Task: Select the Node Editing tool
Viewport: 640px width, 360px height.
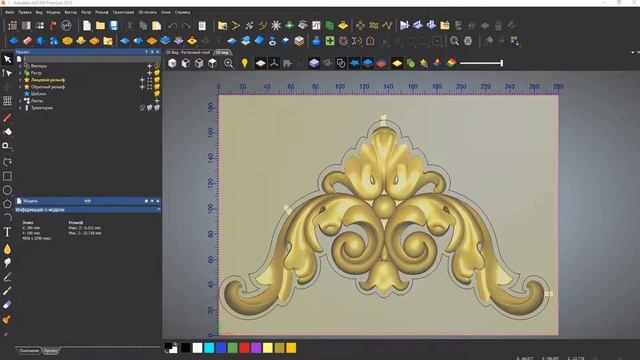Action: (x=7, y=73)
